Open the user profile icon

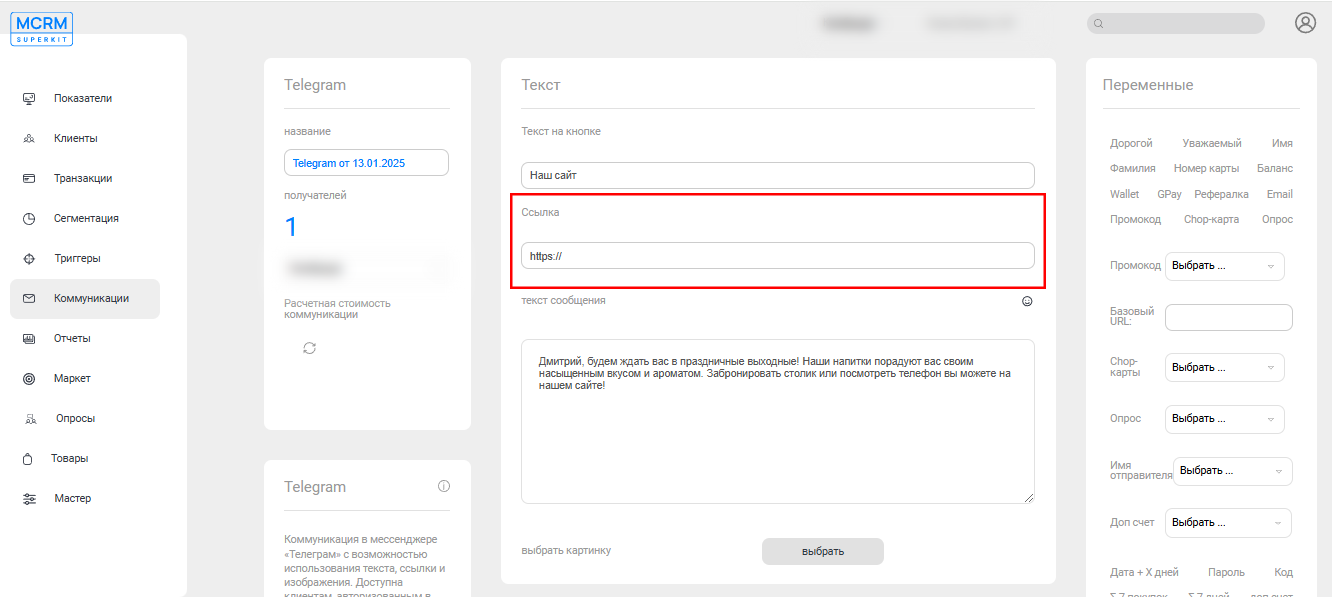click(x=1305, y=23)
